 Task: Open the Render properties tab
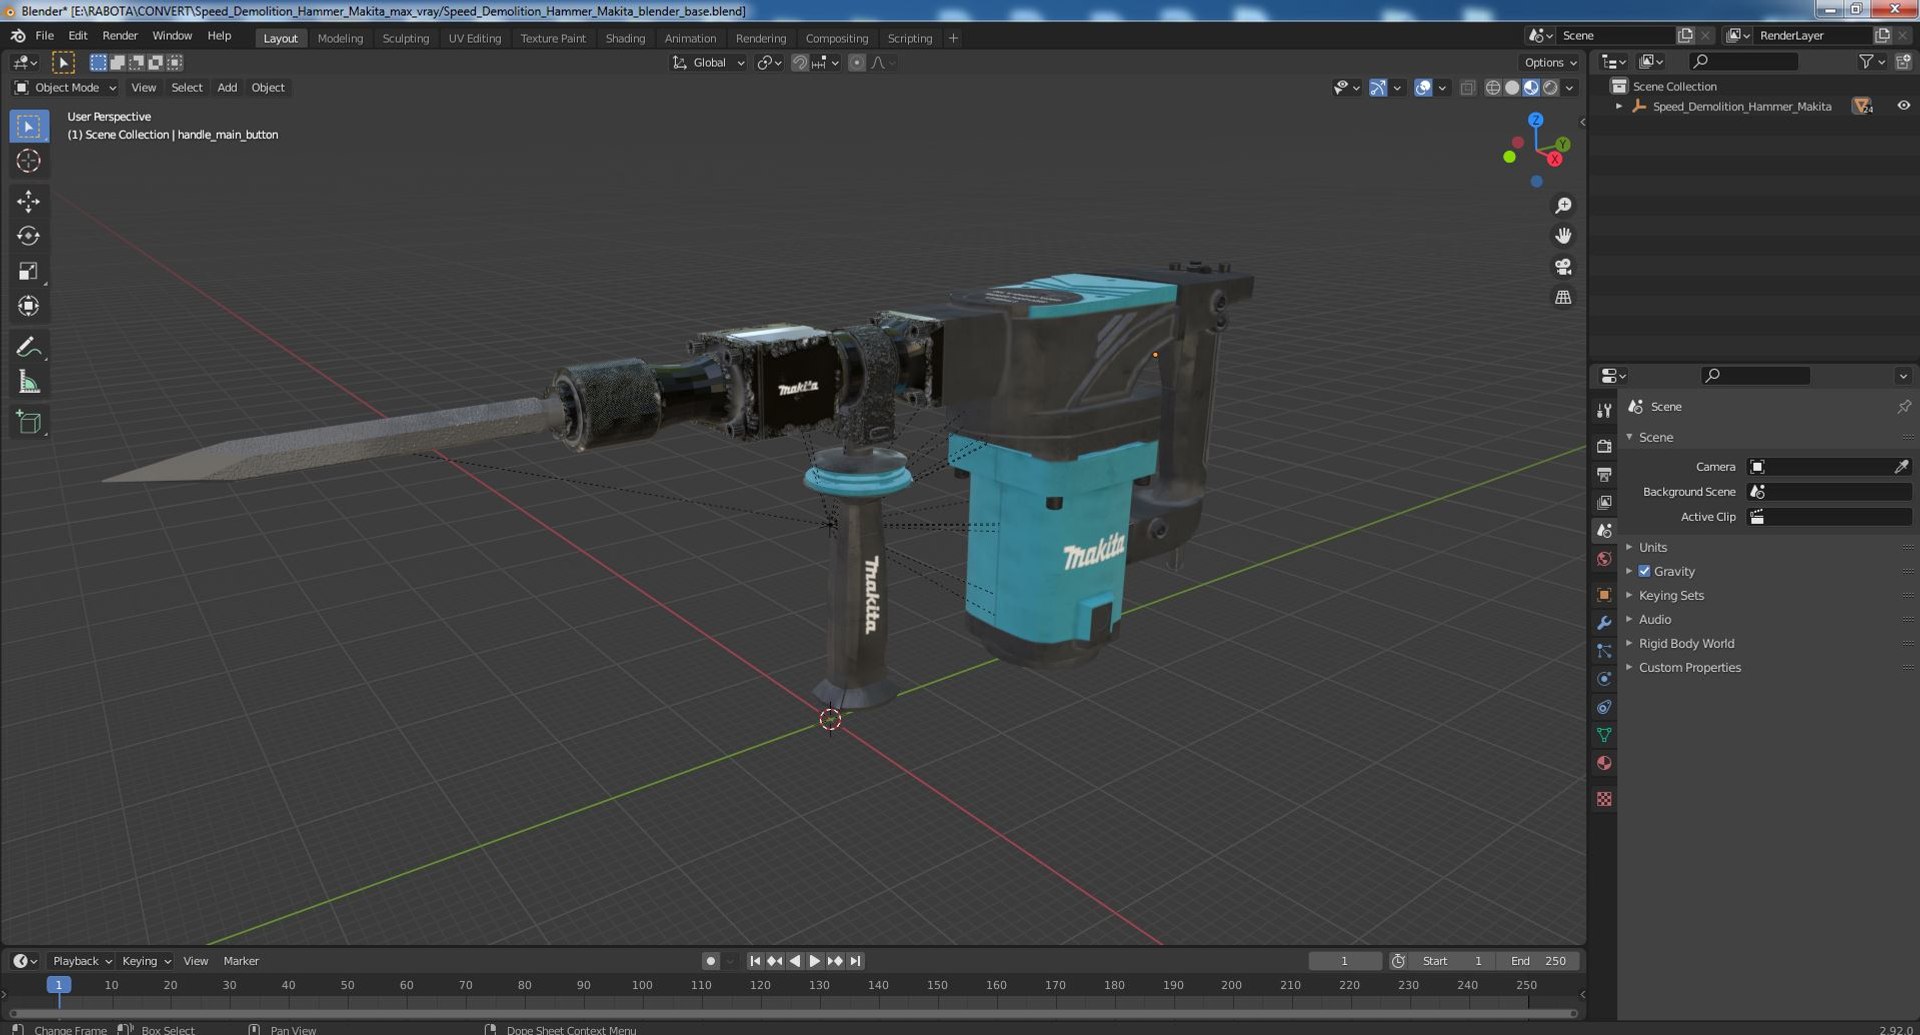1604,446
